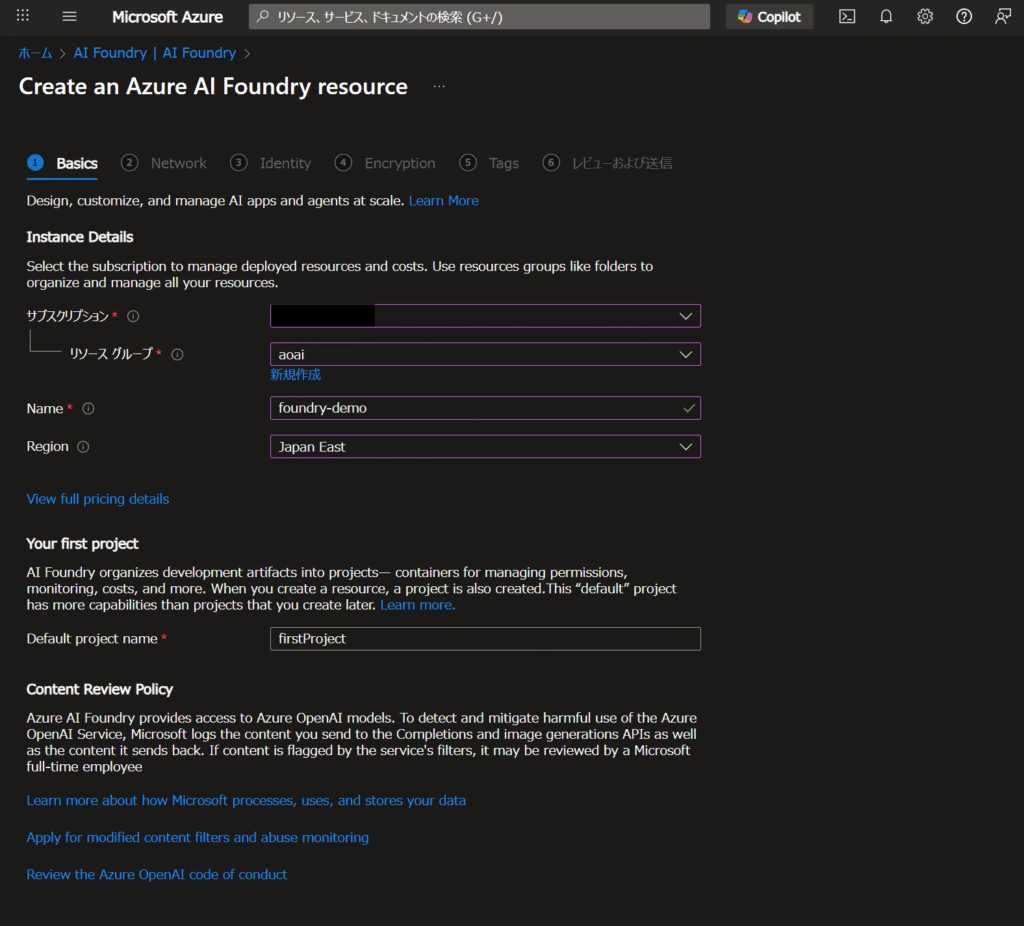
Task: Open the notifications bell
Action: pos(886,16)
